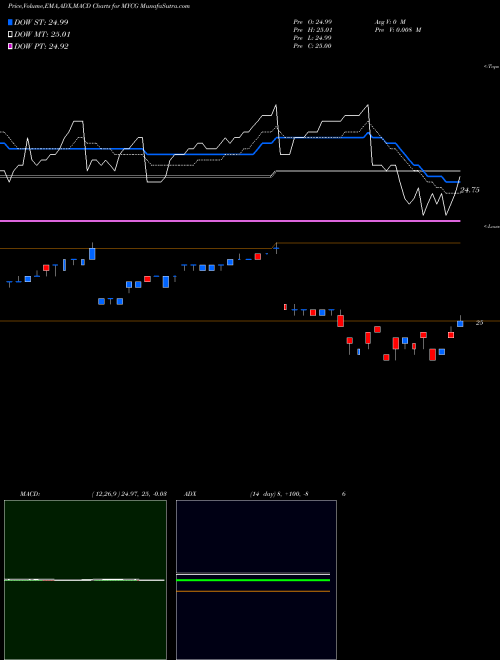
Task: Click the '25' price level label
Action: coord(479,323)
